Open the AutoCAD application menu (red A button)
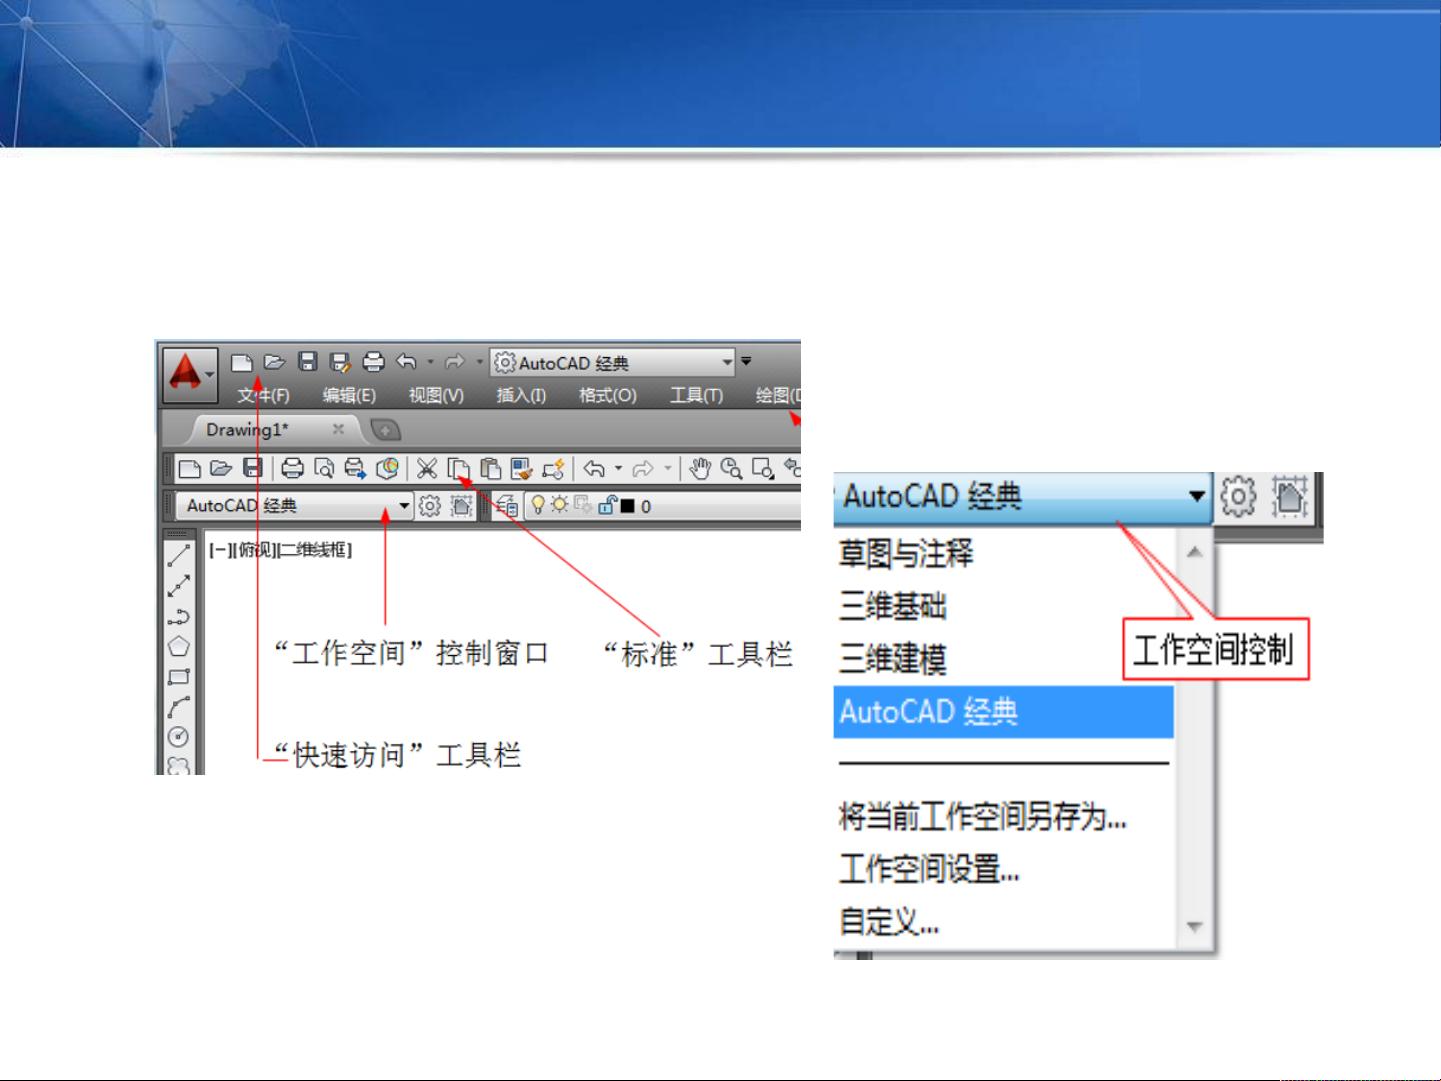The height and width of the screenshot is (1081, 1441). pos(189,375)
